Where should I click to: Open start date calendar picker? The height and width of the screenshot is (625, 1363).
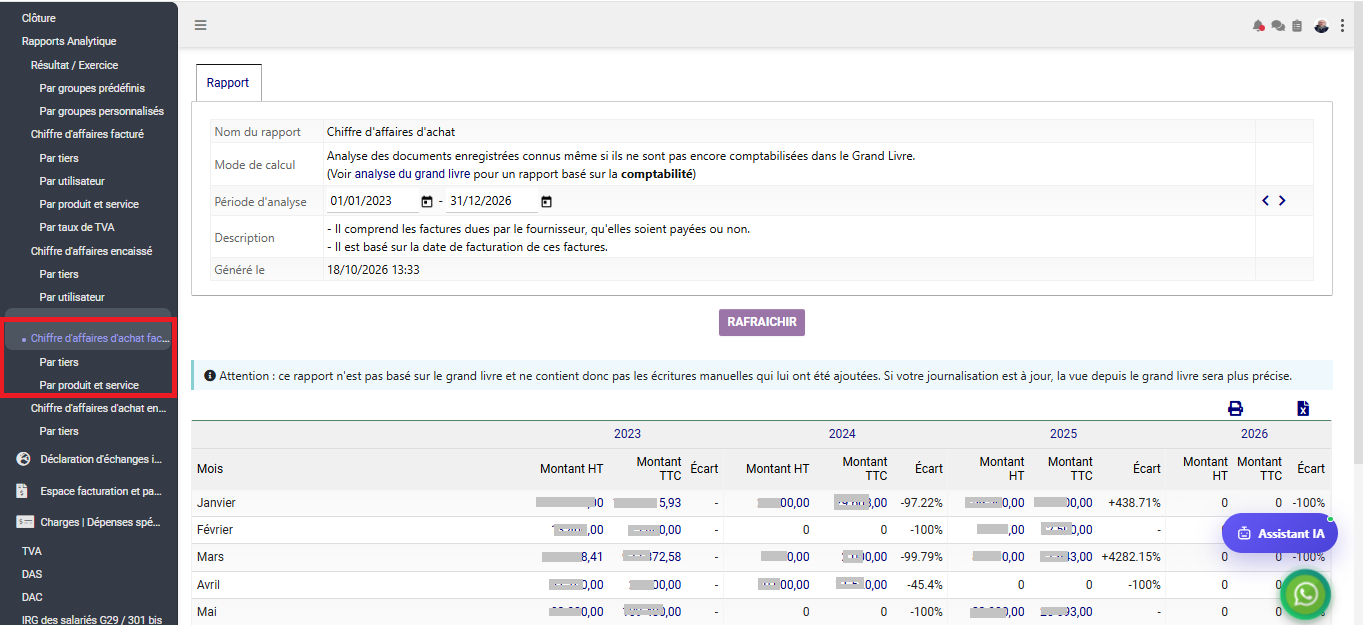[x=427, y=201]
